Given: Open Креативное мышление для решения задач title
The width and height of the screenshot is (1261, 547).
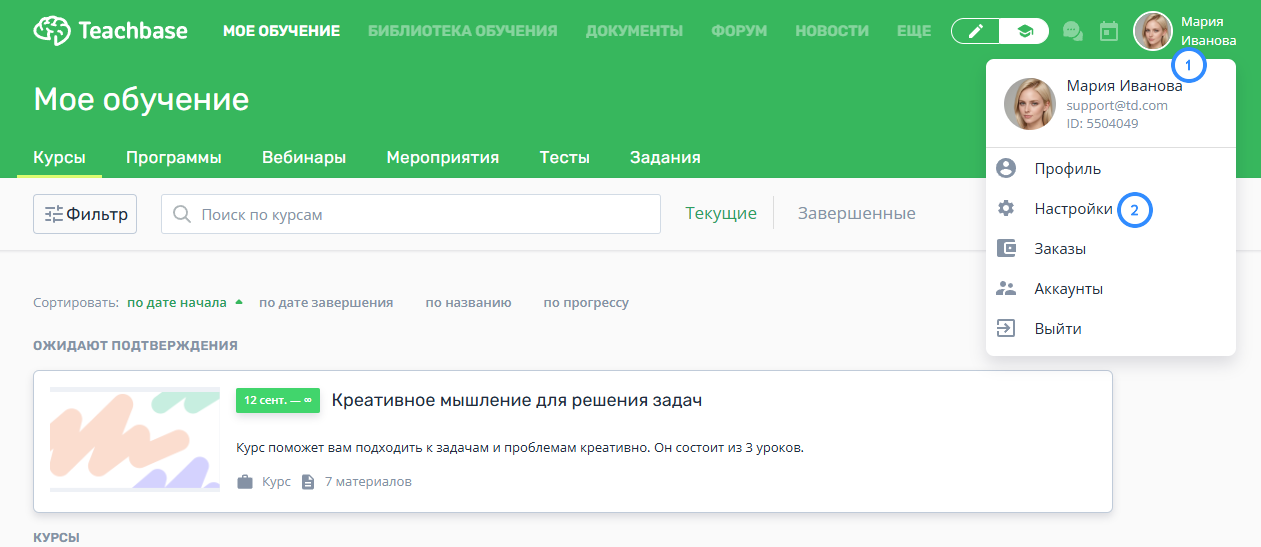Looking at the screenshot, I should click(517, 401).
